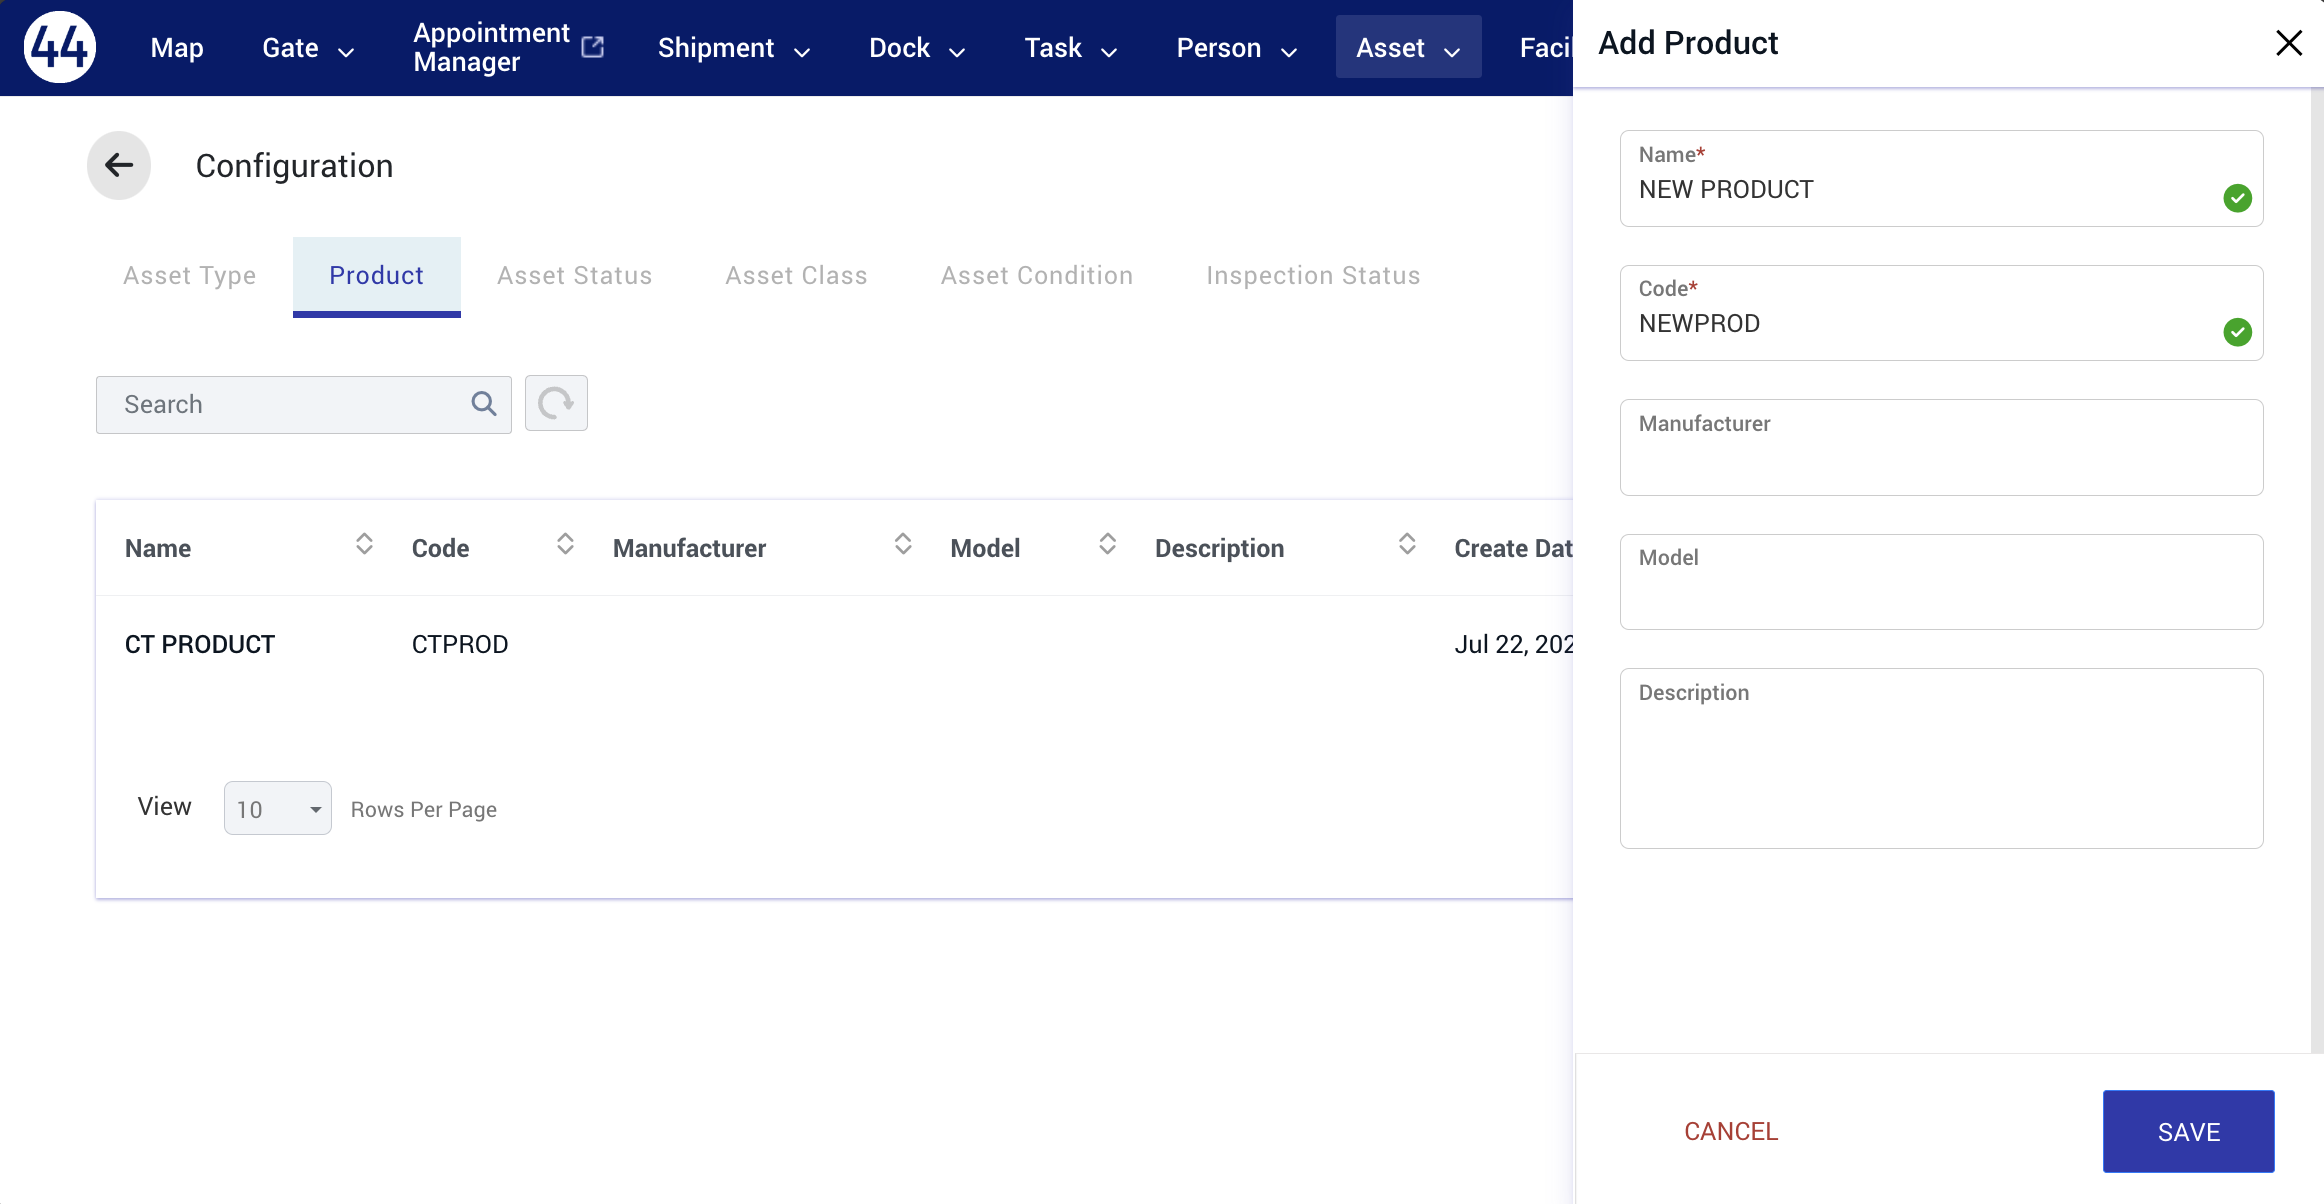2324x1204 pixels.
Task: Focus the Search input field
Action: 304,404
